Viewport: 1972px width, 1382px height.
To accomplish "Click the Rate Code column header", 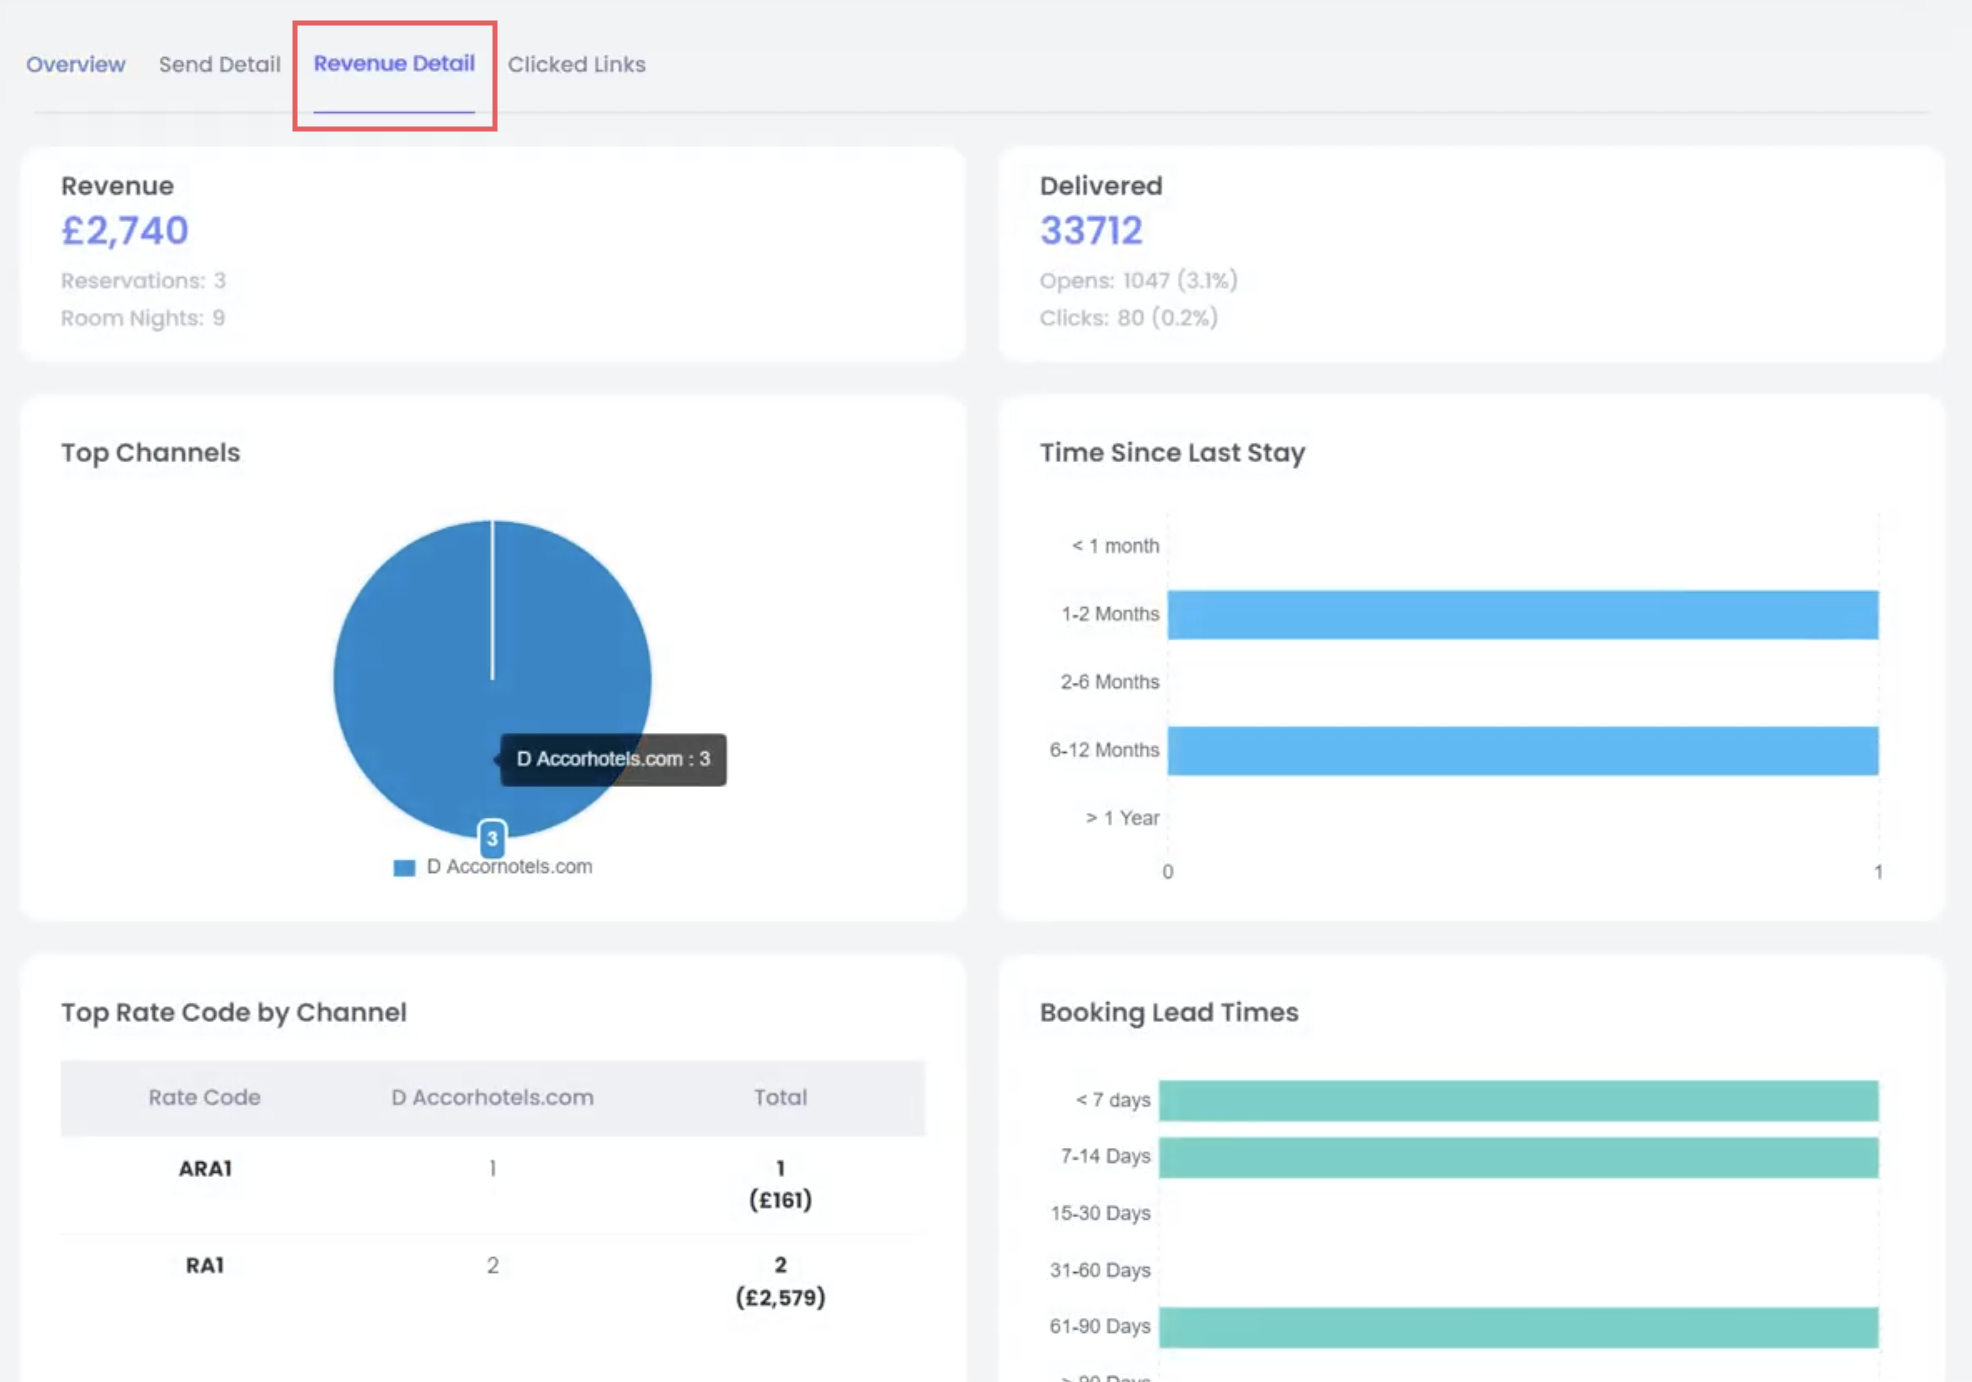I will pyautogui.click(x=204, y=1097).
